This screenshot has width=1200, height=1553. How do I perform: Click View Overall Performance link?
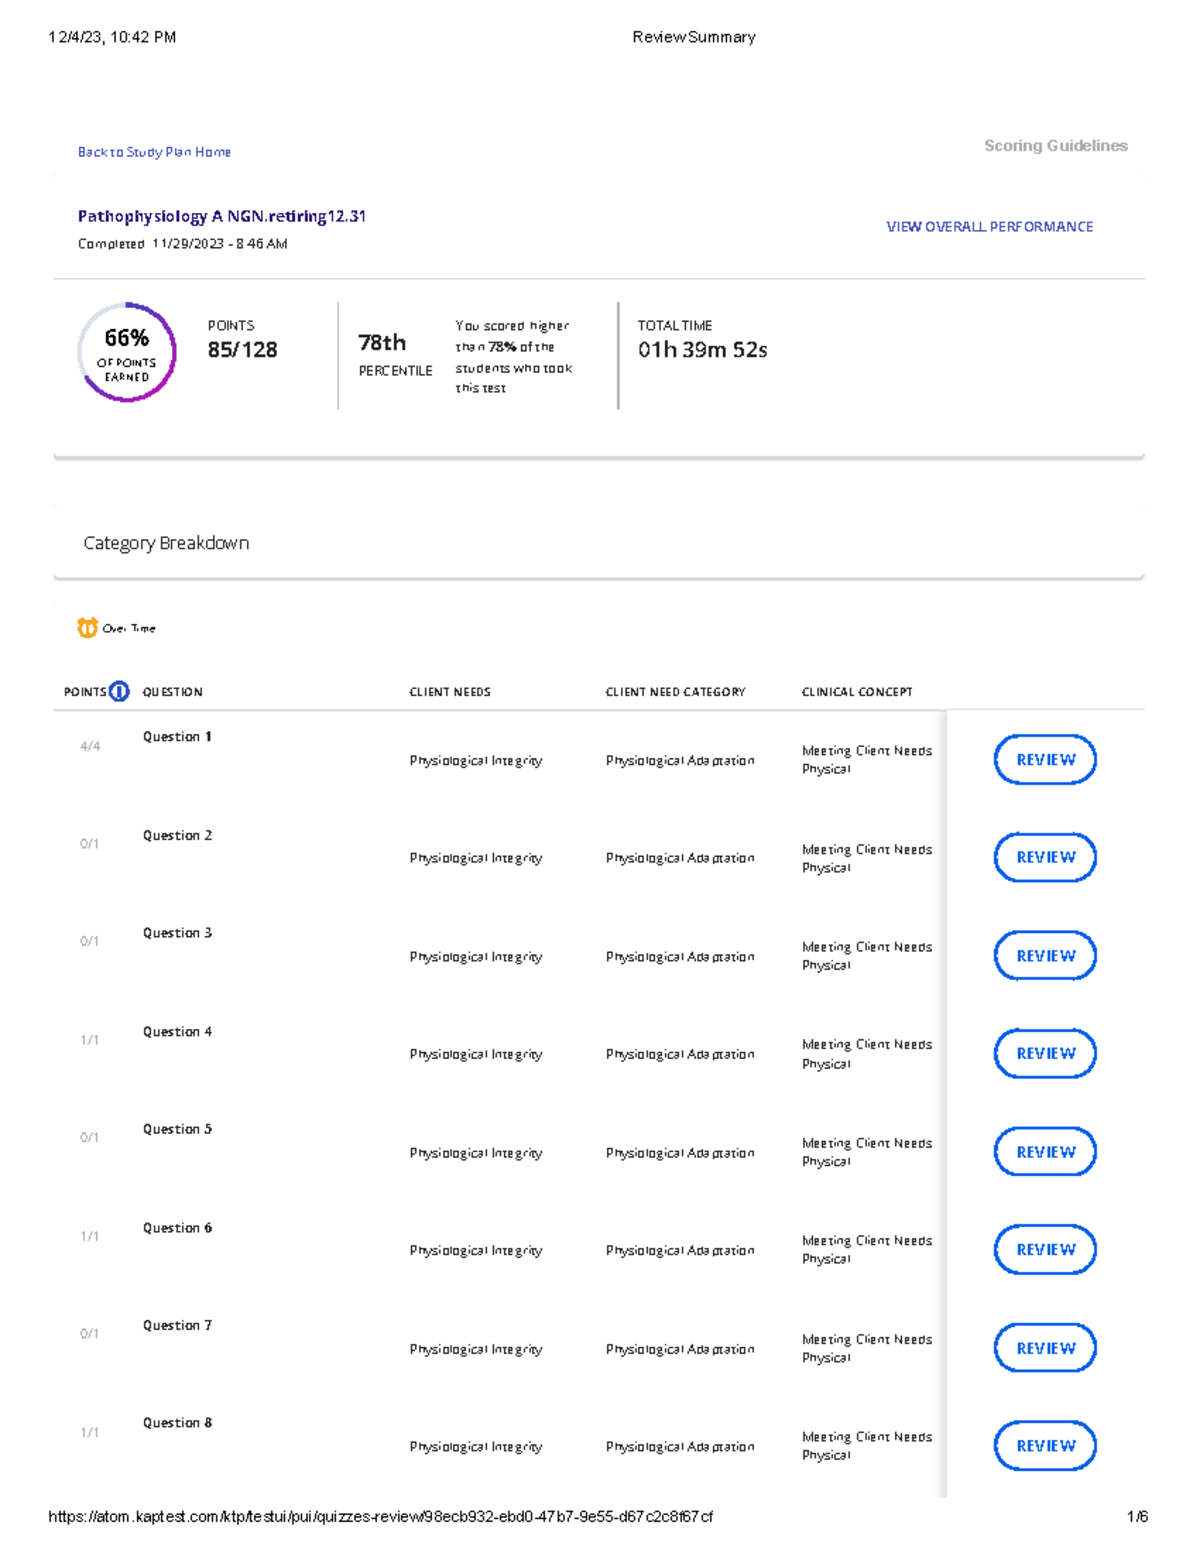point(990,227)
